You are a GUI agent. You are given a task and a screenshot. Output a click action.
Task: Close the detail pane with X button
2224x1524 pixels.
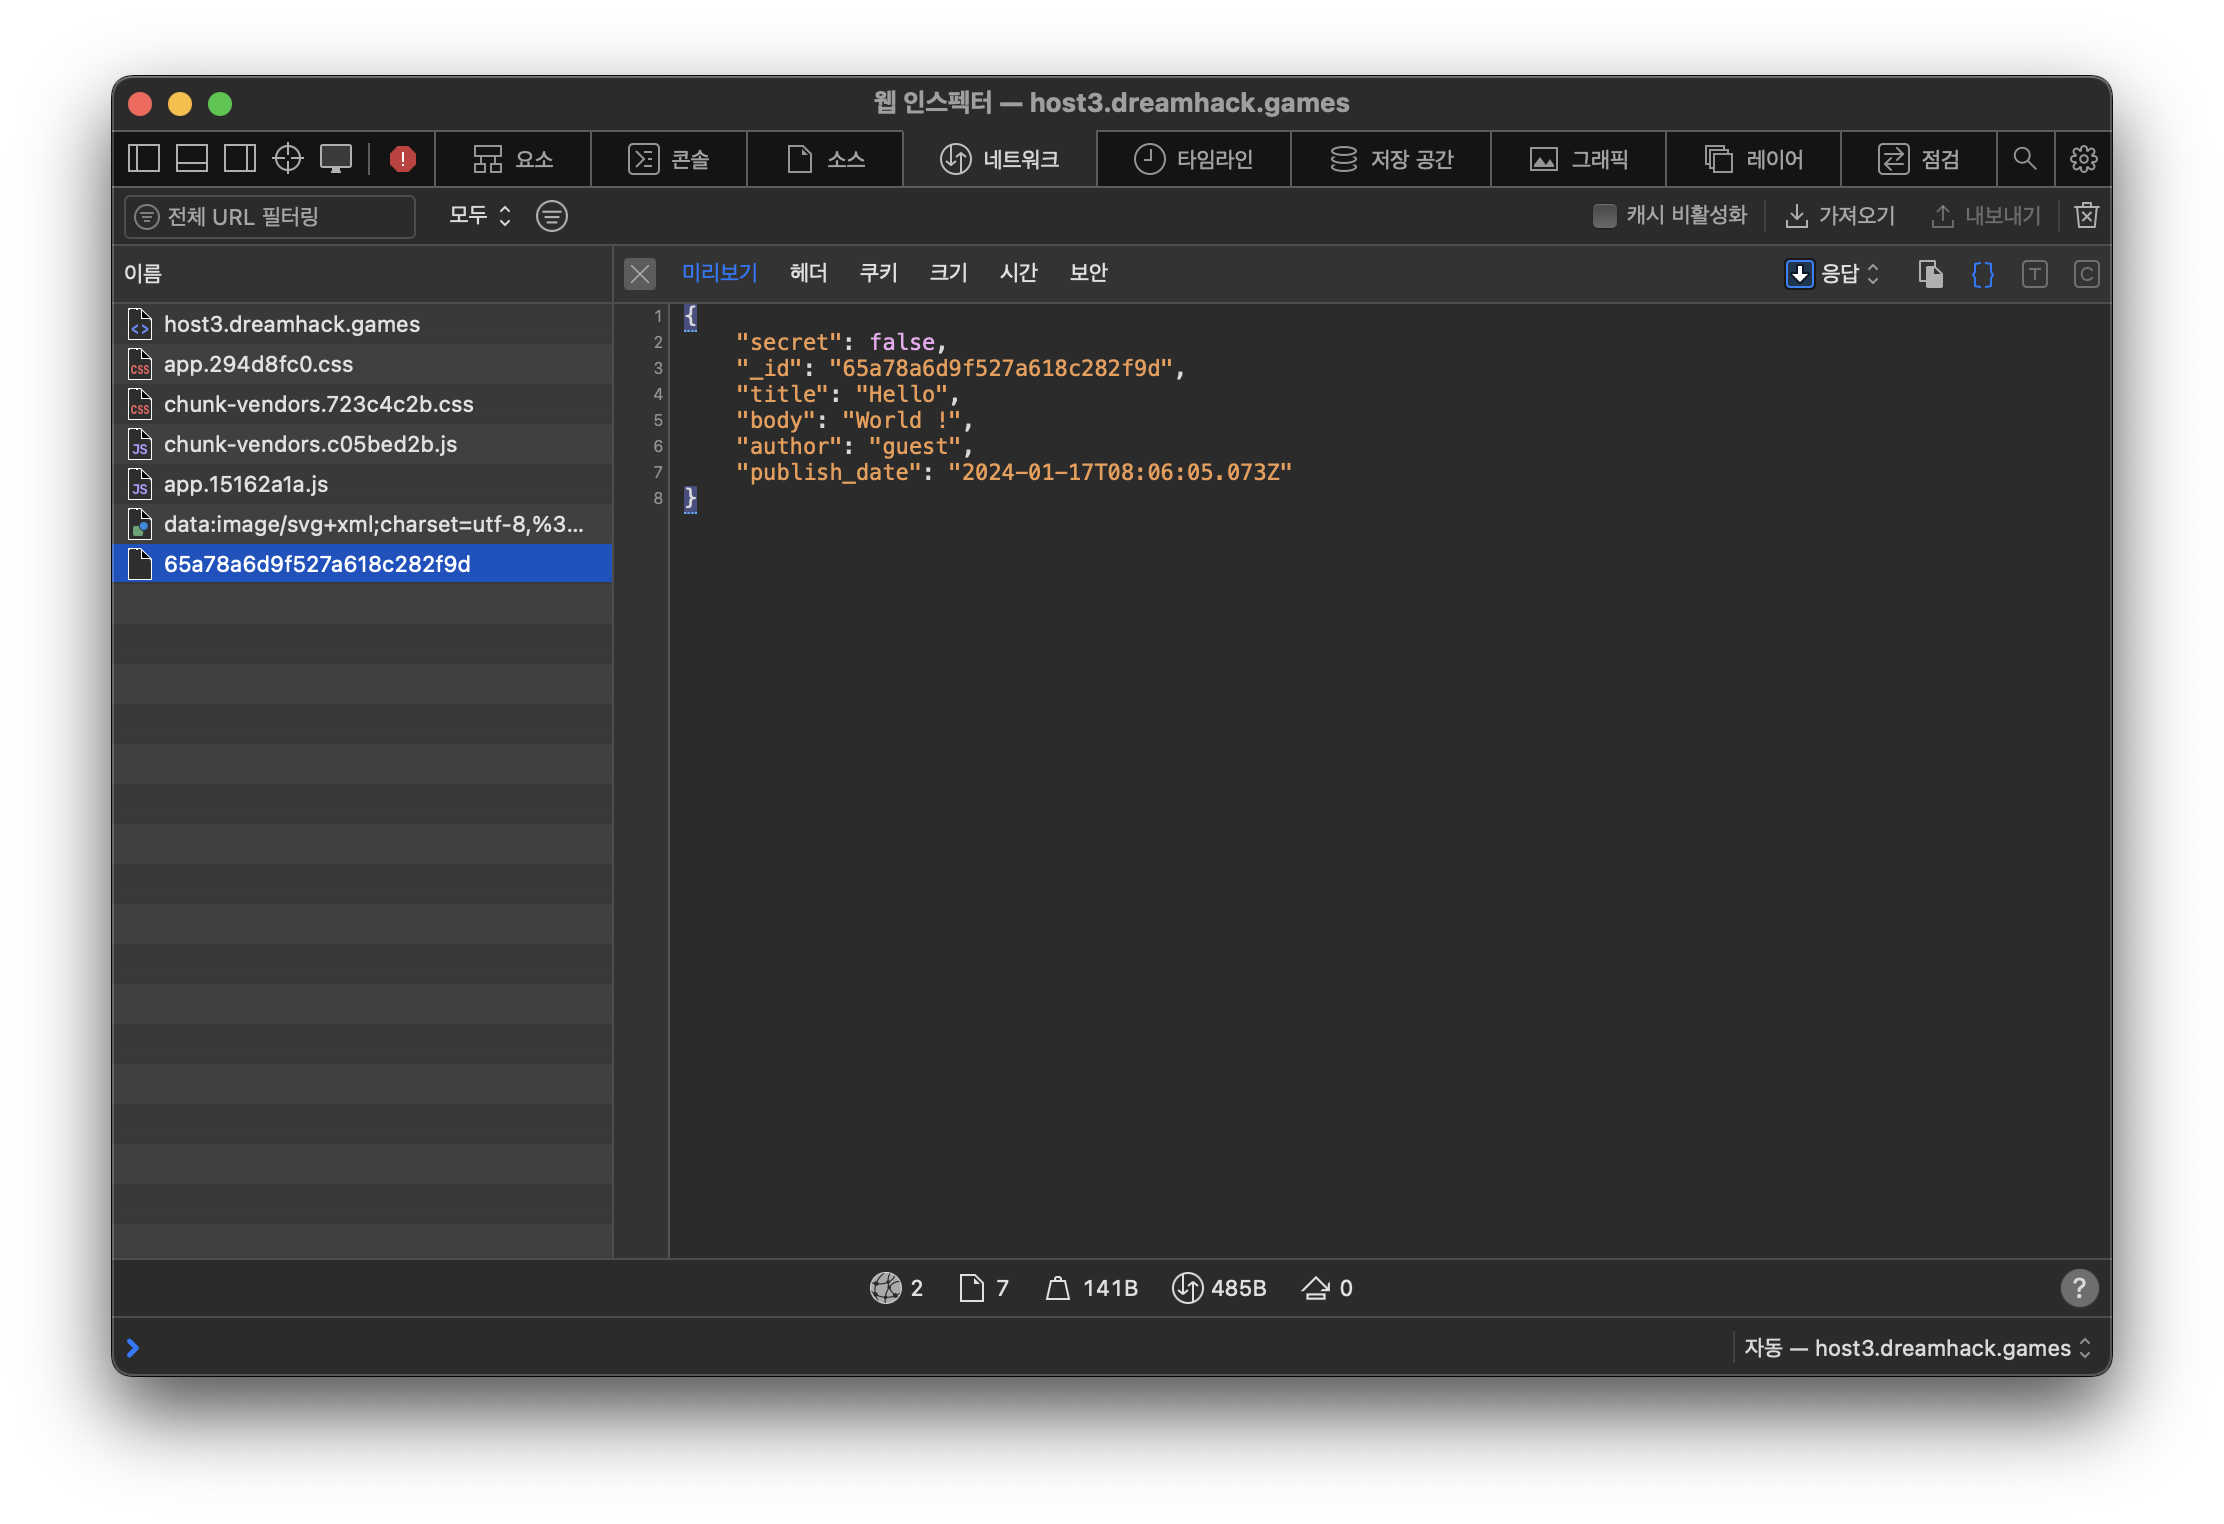click(x=640, y=274)
